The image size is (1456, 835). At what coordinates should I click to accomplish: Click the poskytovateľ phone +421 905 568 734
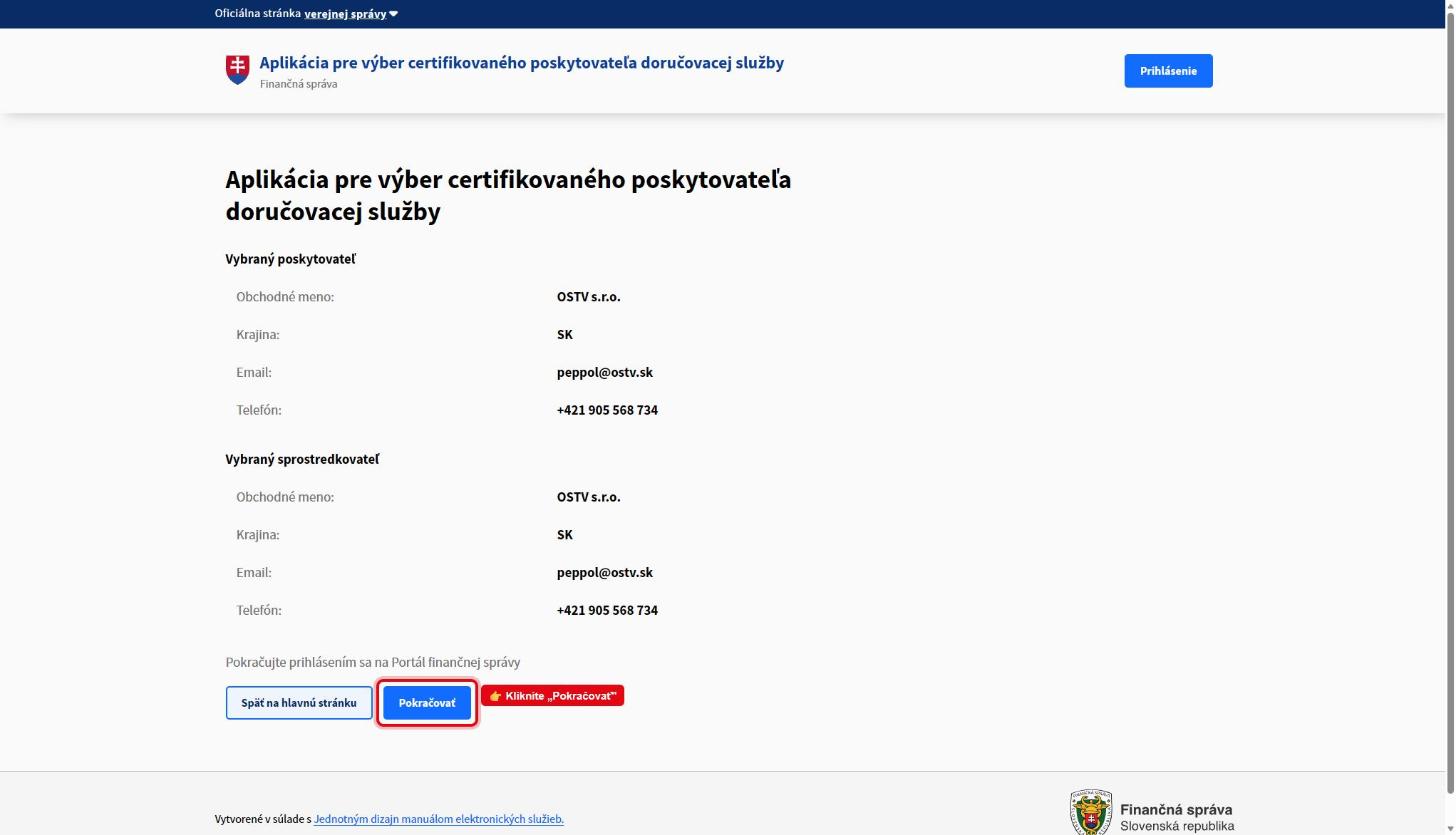tap(607, 410)
